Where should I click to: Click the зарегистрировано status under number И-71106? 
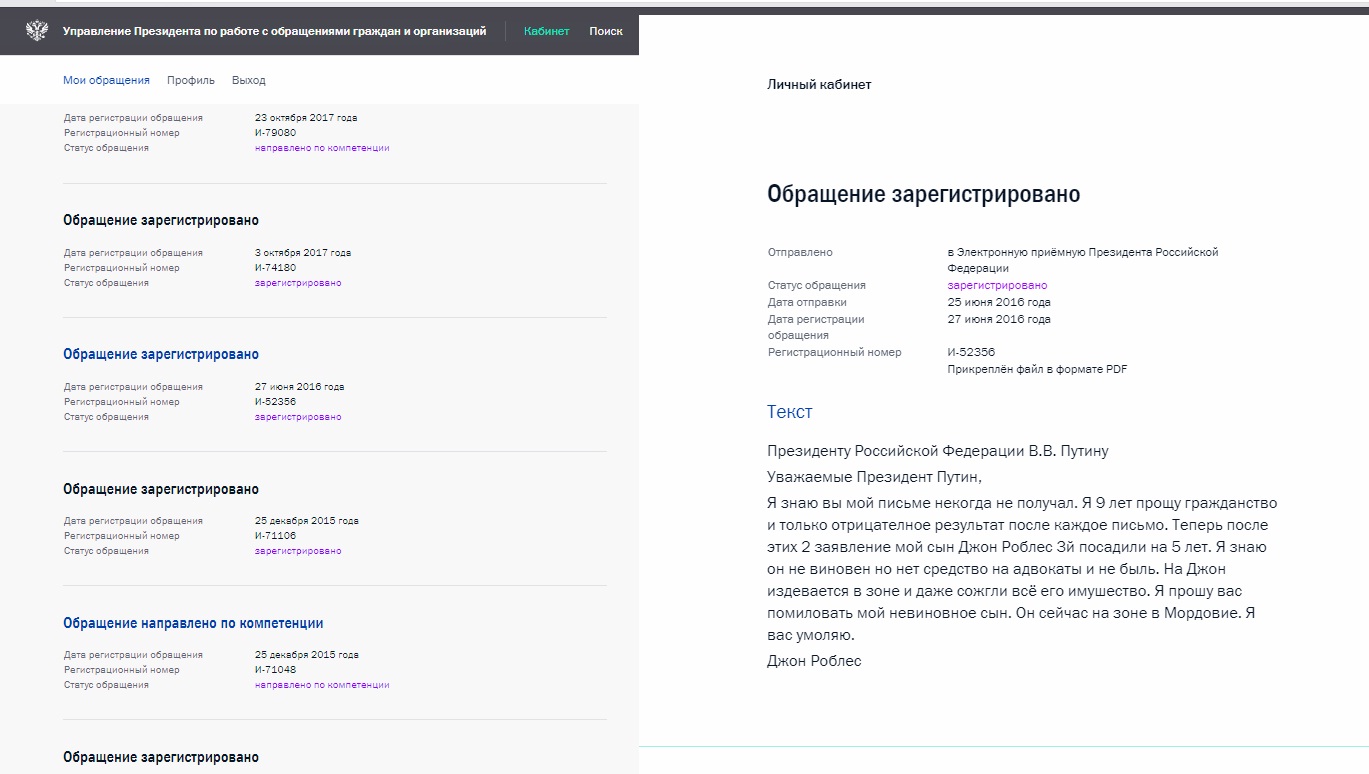coord(298,551)
